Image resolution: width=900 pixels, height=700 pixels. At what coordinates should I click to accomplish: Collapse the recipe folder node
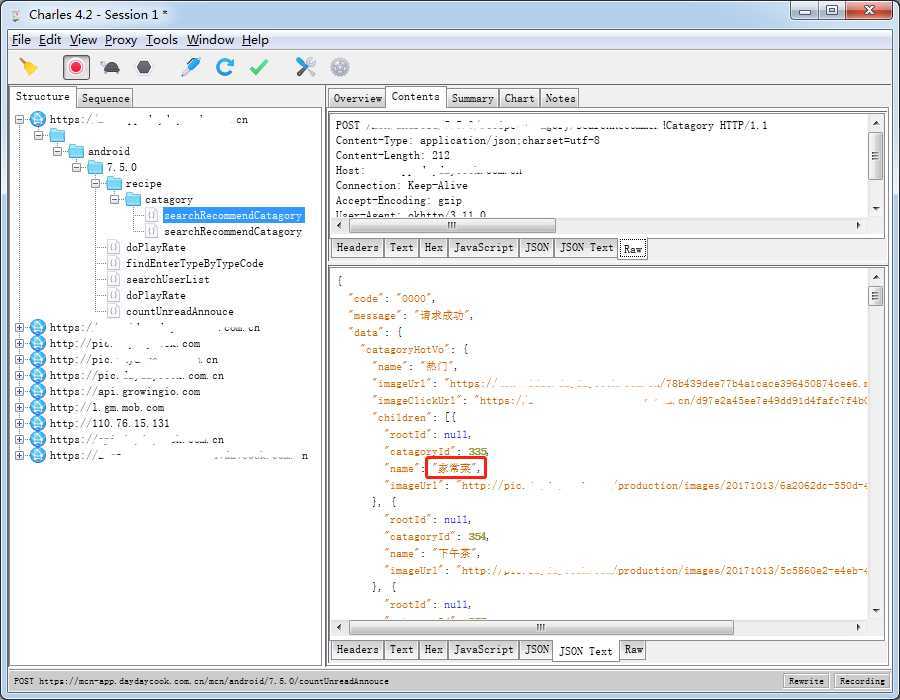click(x=95, y=183)
